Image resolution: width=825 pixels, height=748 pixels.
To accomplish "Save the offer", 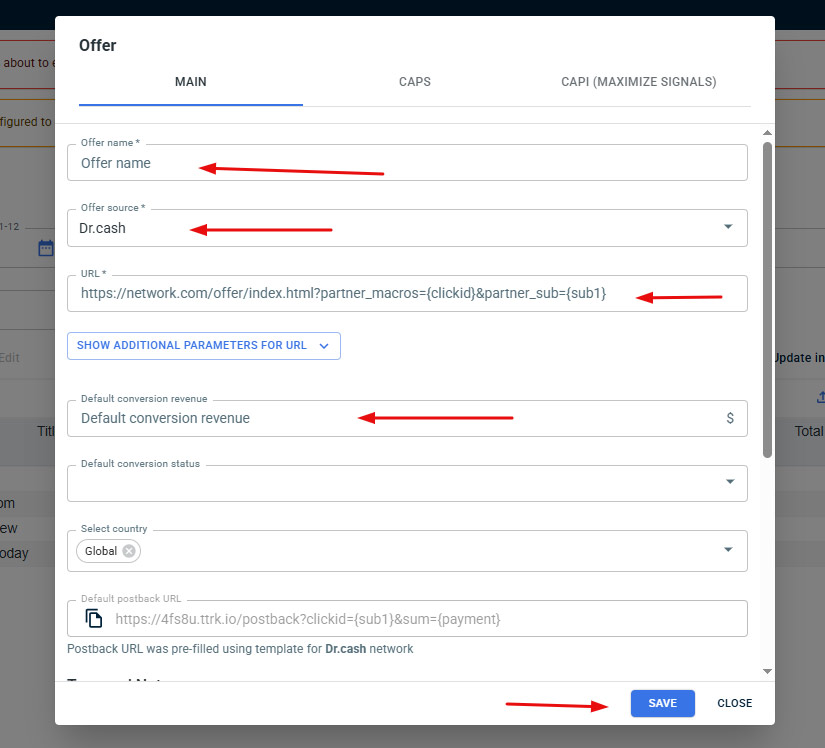I will [x=662, y=703].
